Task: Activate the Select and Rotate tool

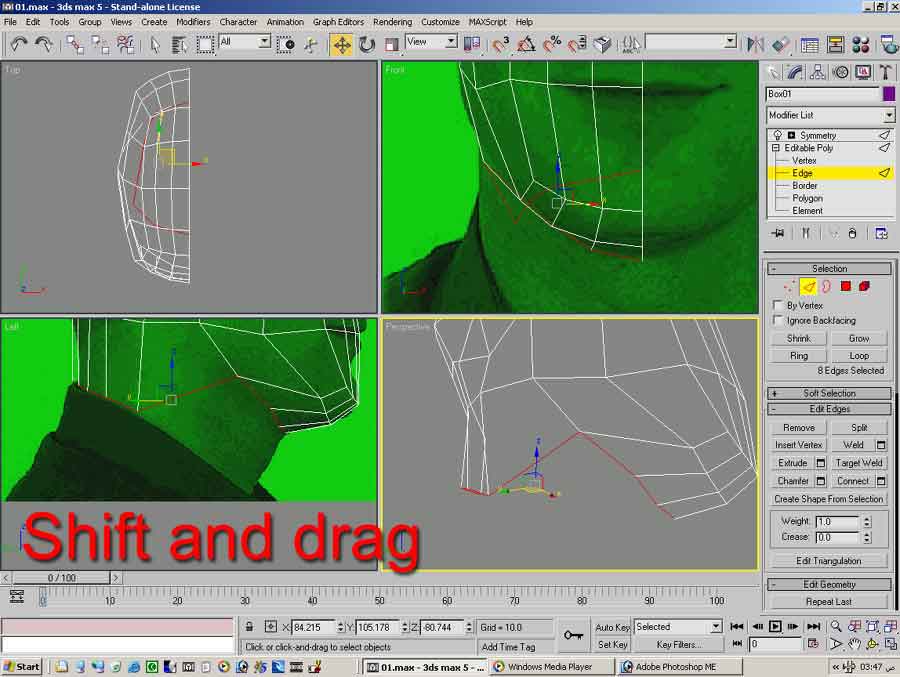Action: coord(367,44)
